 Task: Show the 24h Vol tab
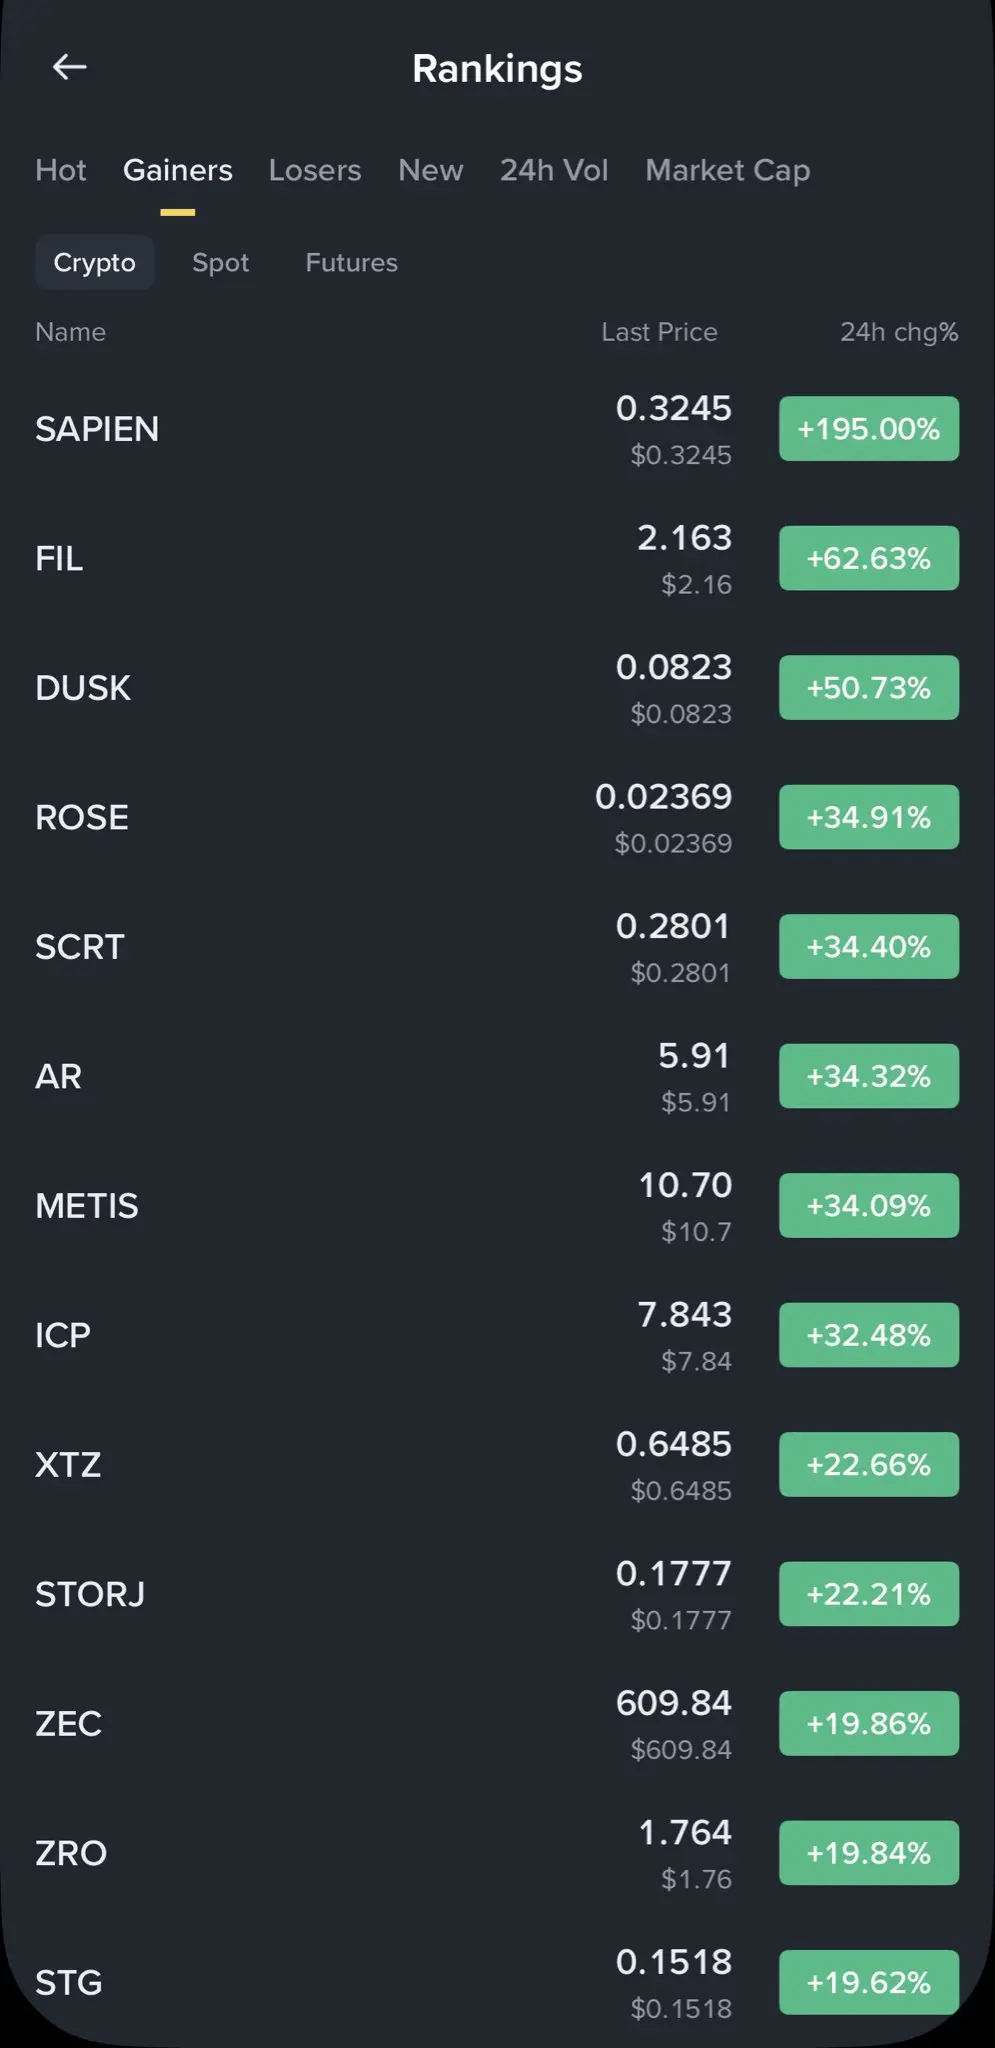pos(554,170)
